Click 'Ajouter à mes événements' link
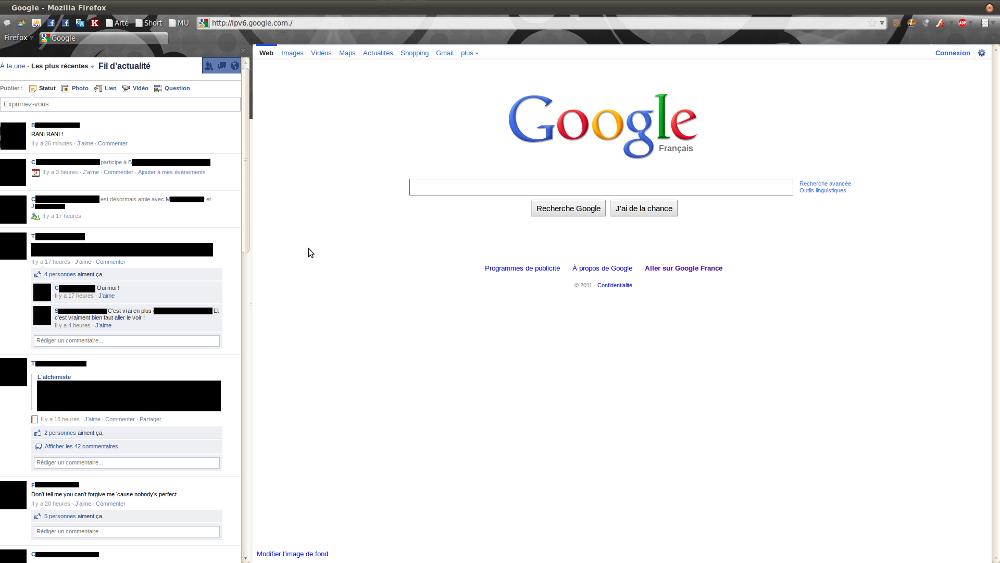The width and height of the screenshot is (1000, 563). (x=172, y=172)
